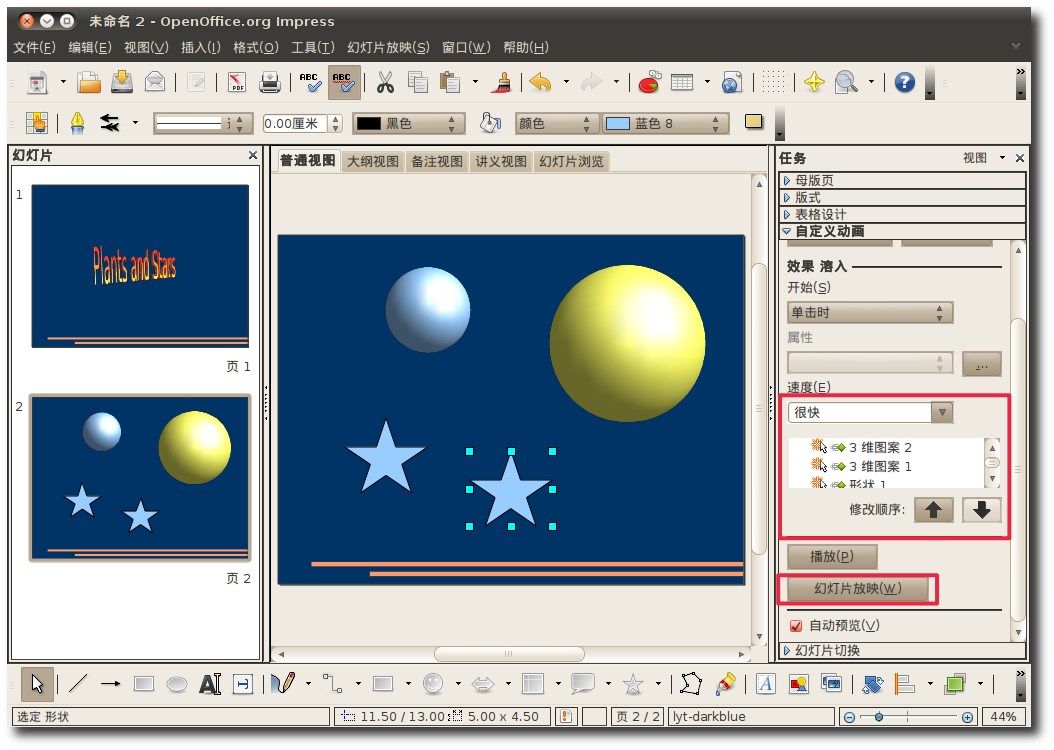
Task: Insert a chart icon
Action: [x=649, y=83]
